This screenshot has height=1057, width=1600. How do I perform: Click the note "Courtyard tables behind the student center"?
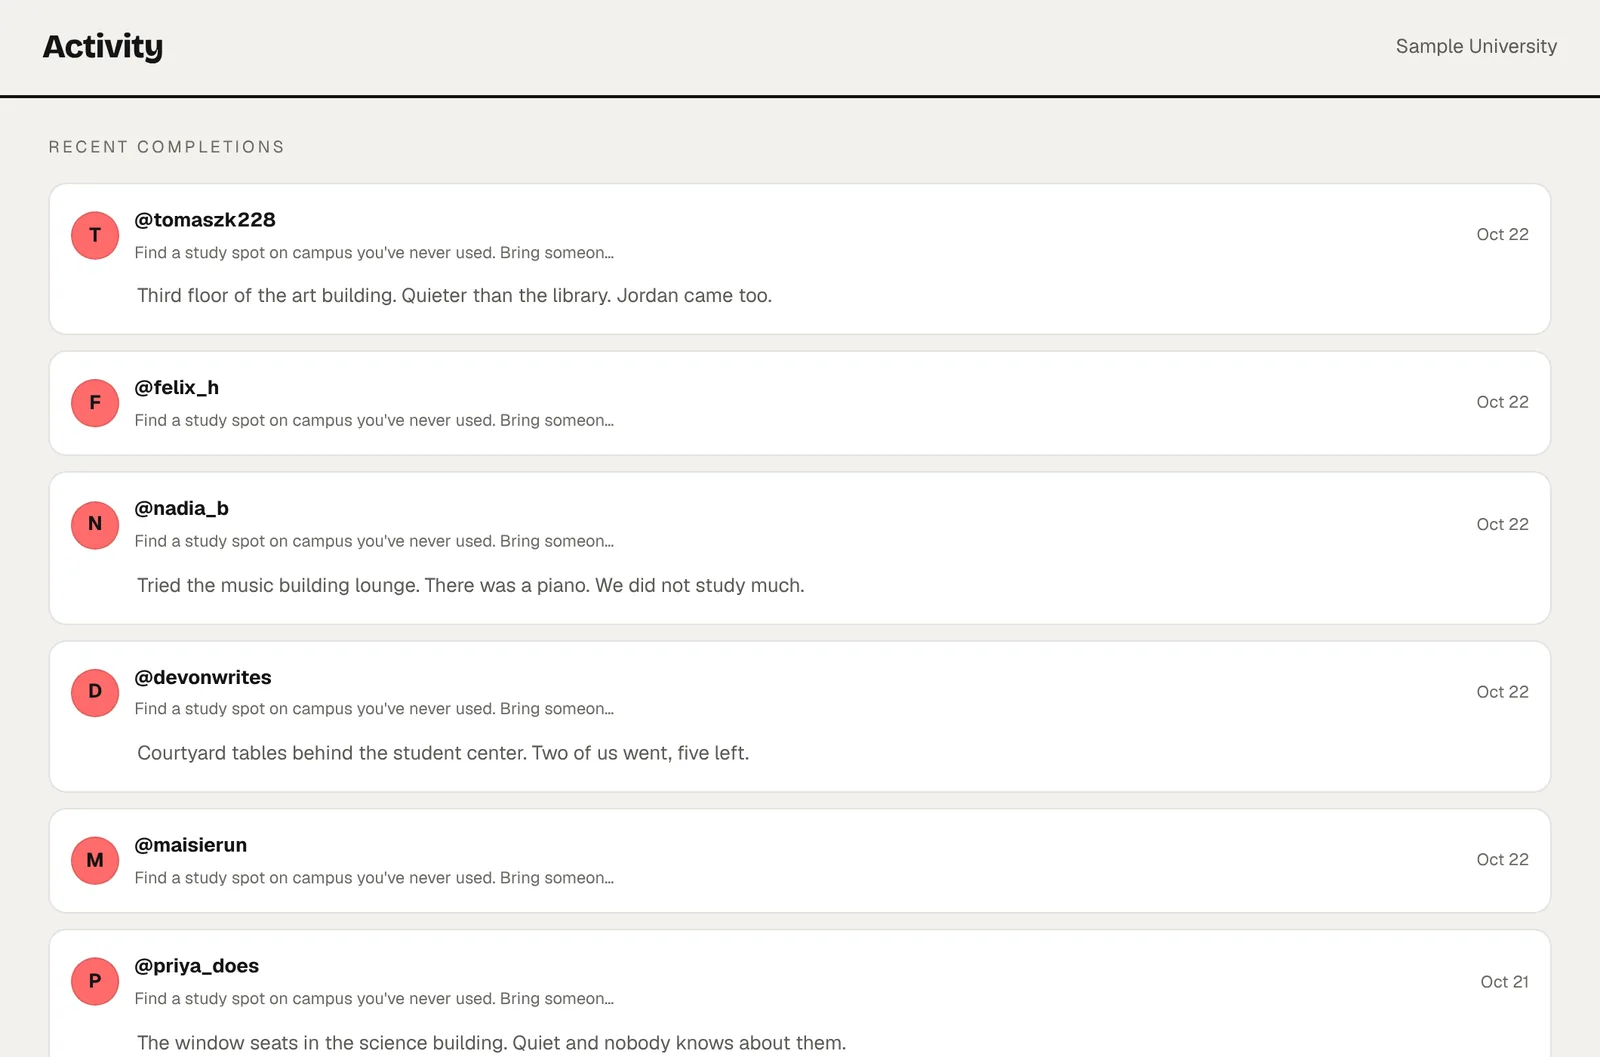coord(443,754)
